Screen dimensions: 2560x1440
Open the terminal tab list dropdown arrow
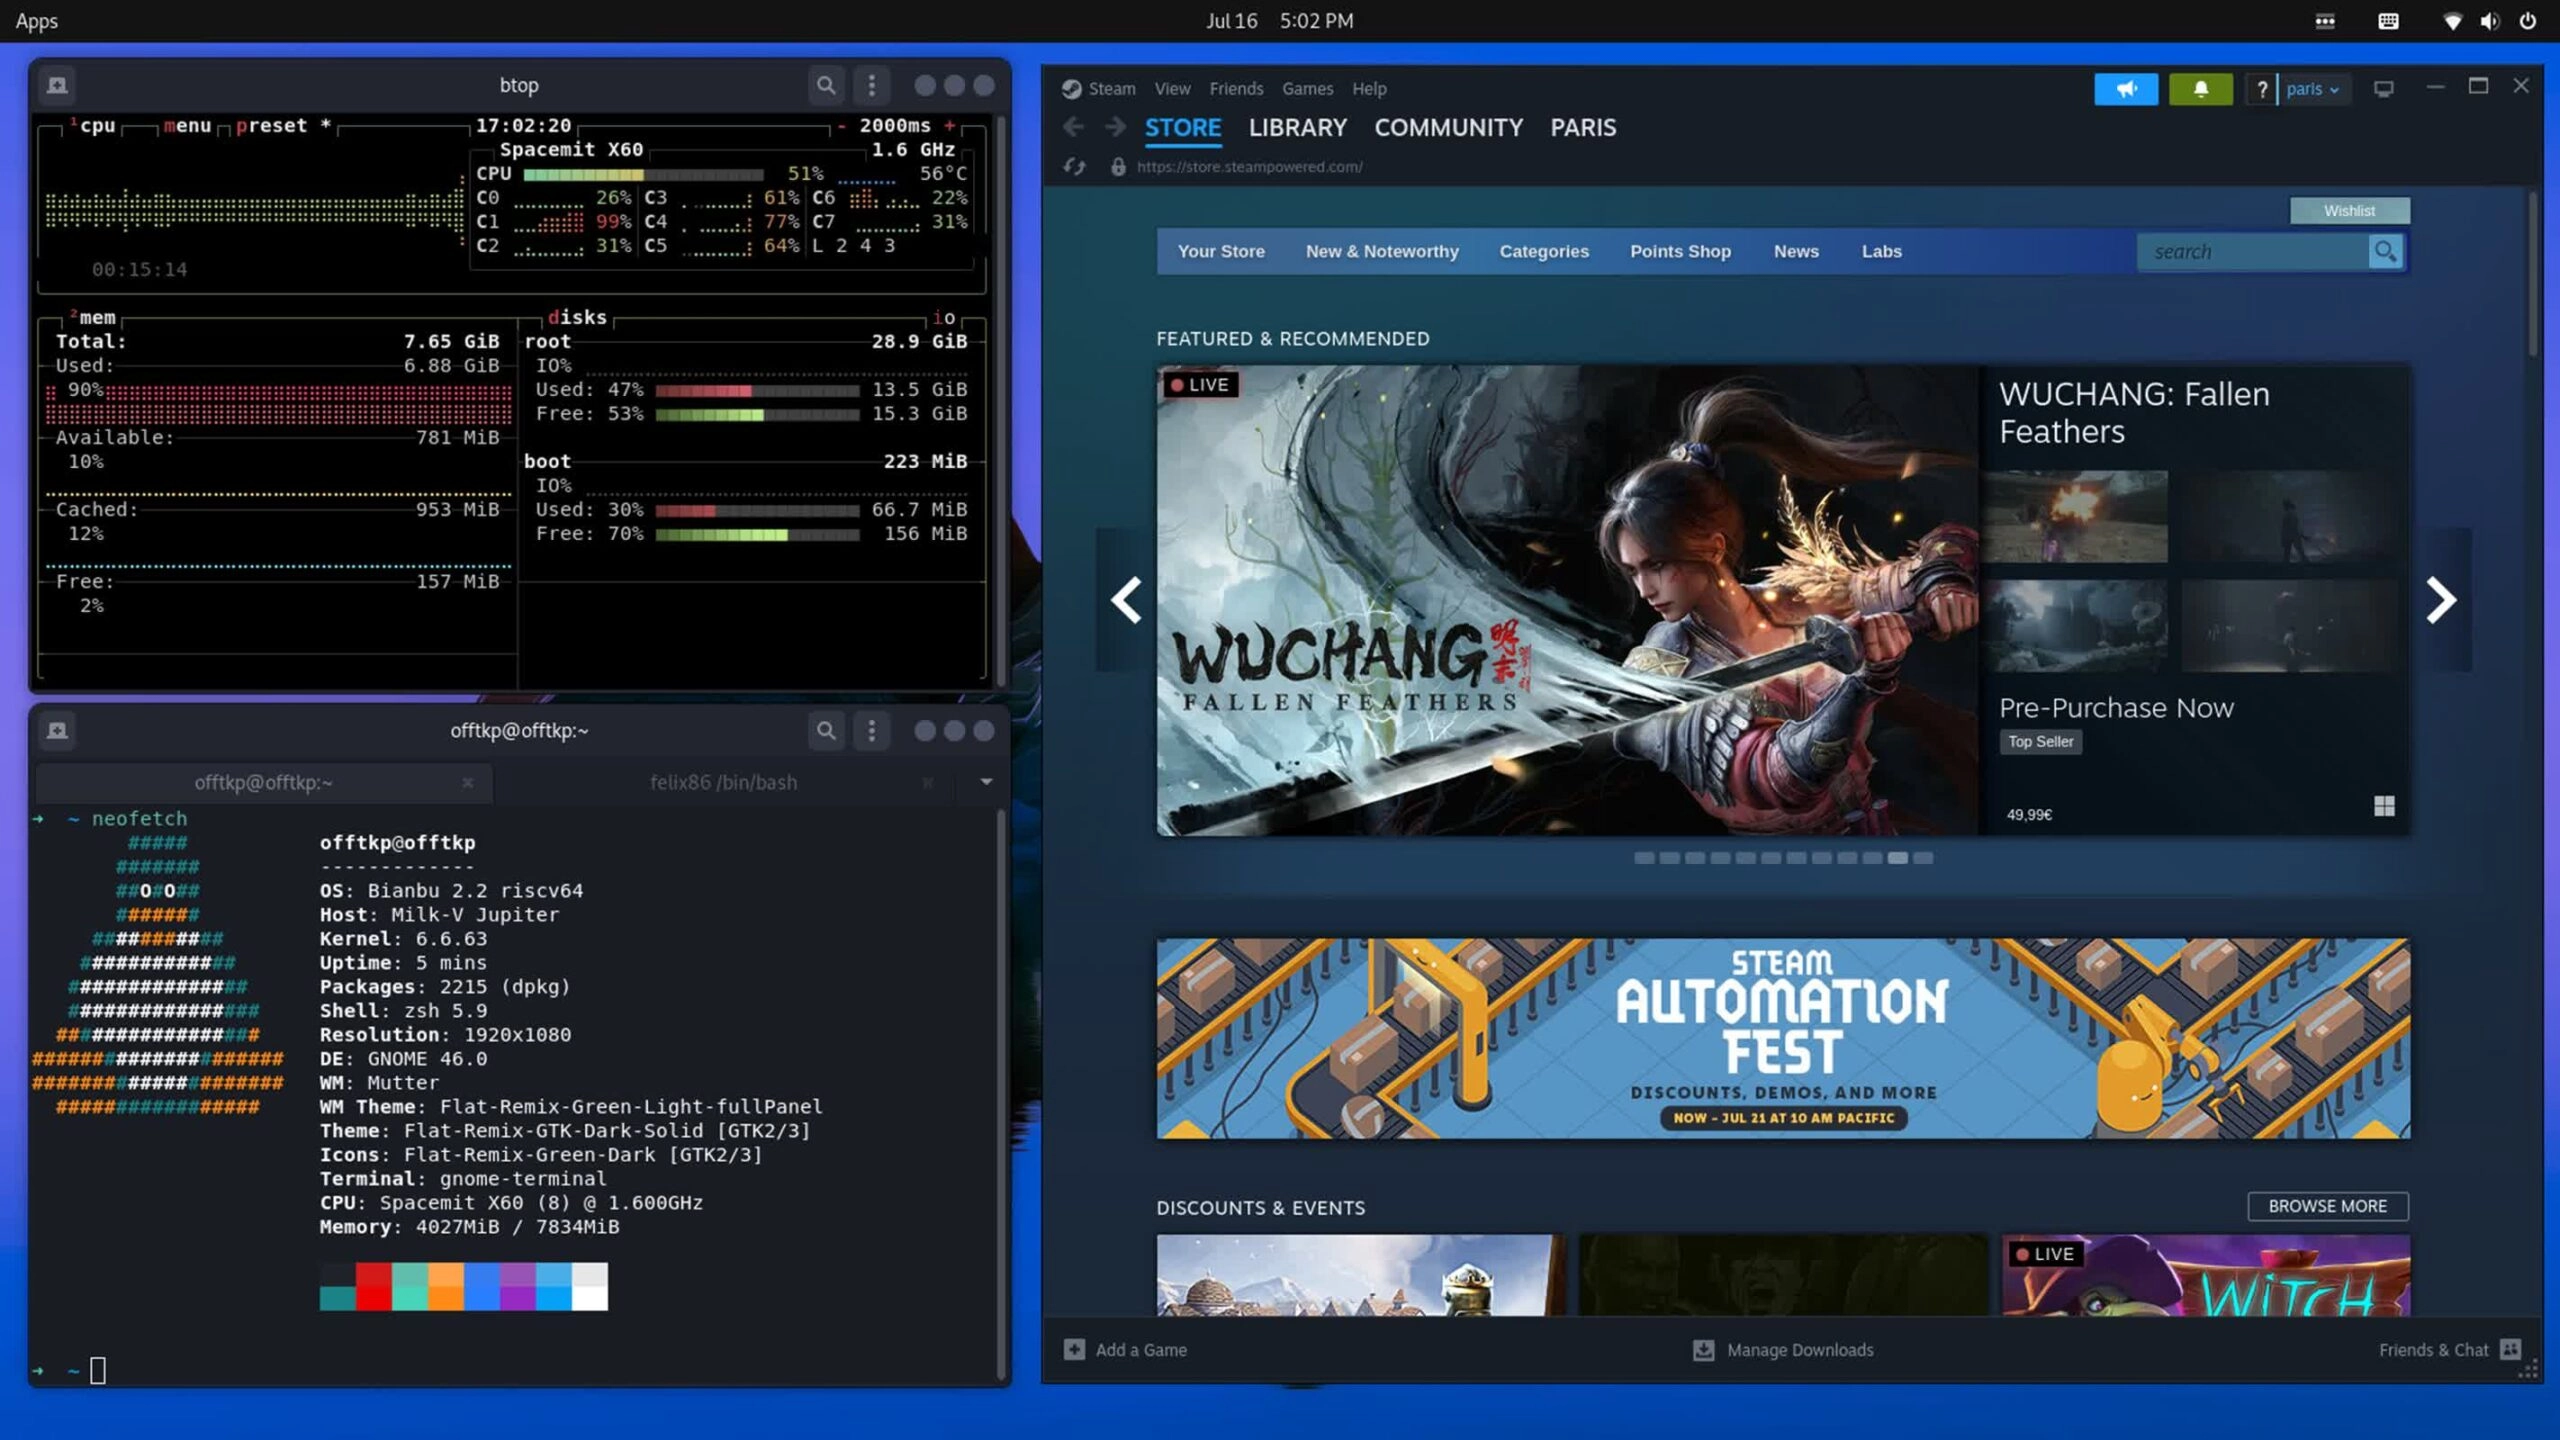[986, 782]
